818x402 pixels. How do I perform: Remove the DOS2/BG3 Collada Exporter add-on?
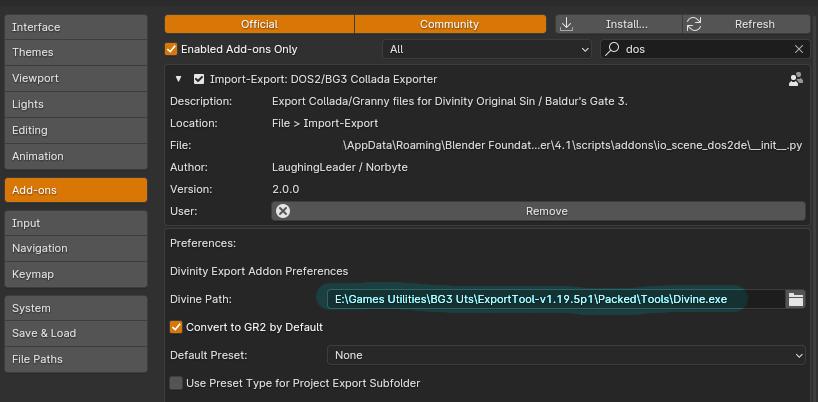pos(538,211)
